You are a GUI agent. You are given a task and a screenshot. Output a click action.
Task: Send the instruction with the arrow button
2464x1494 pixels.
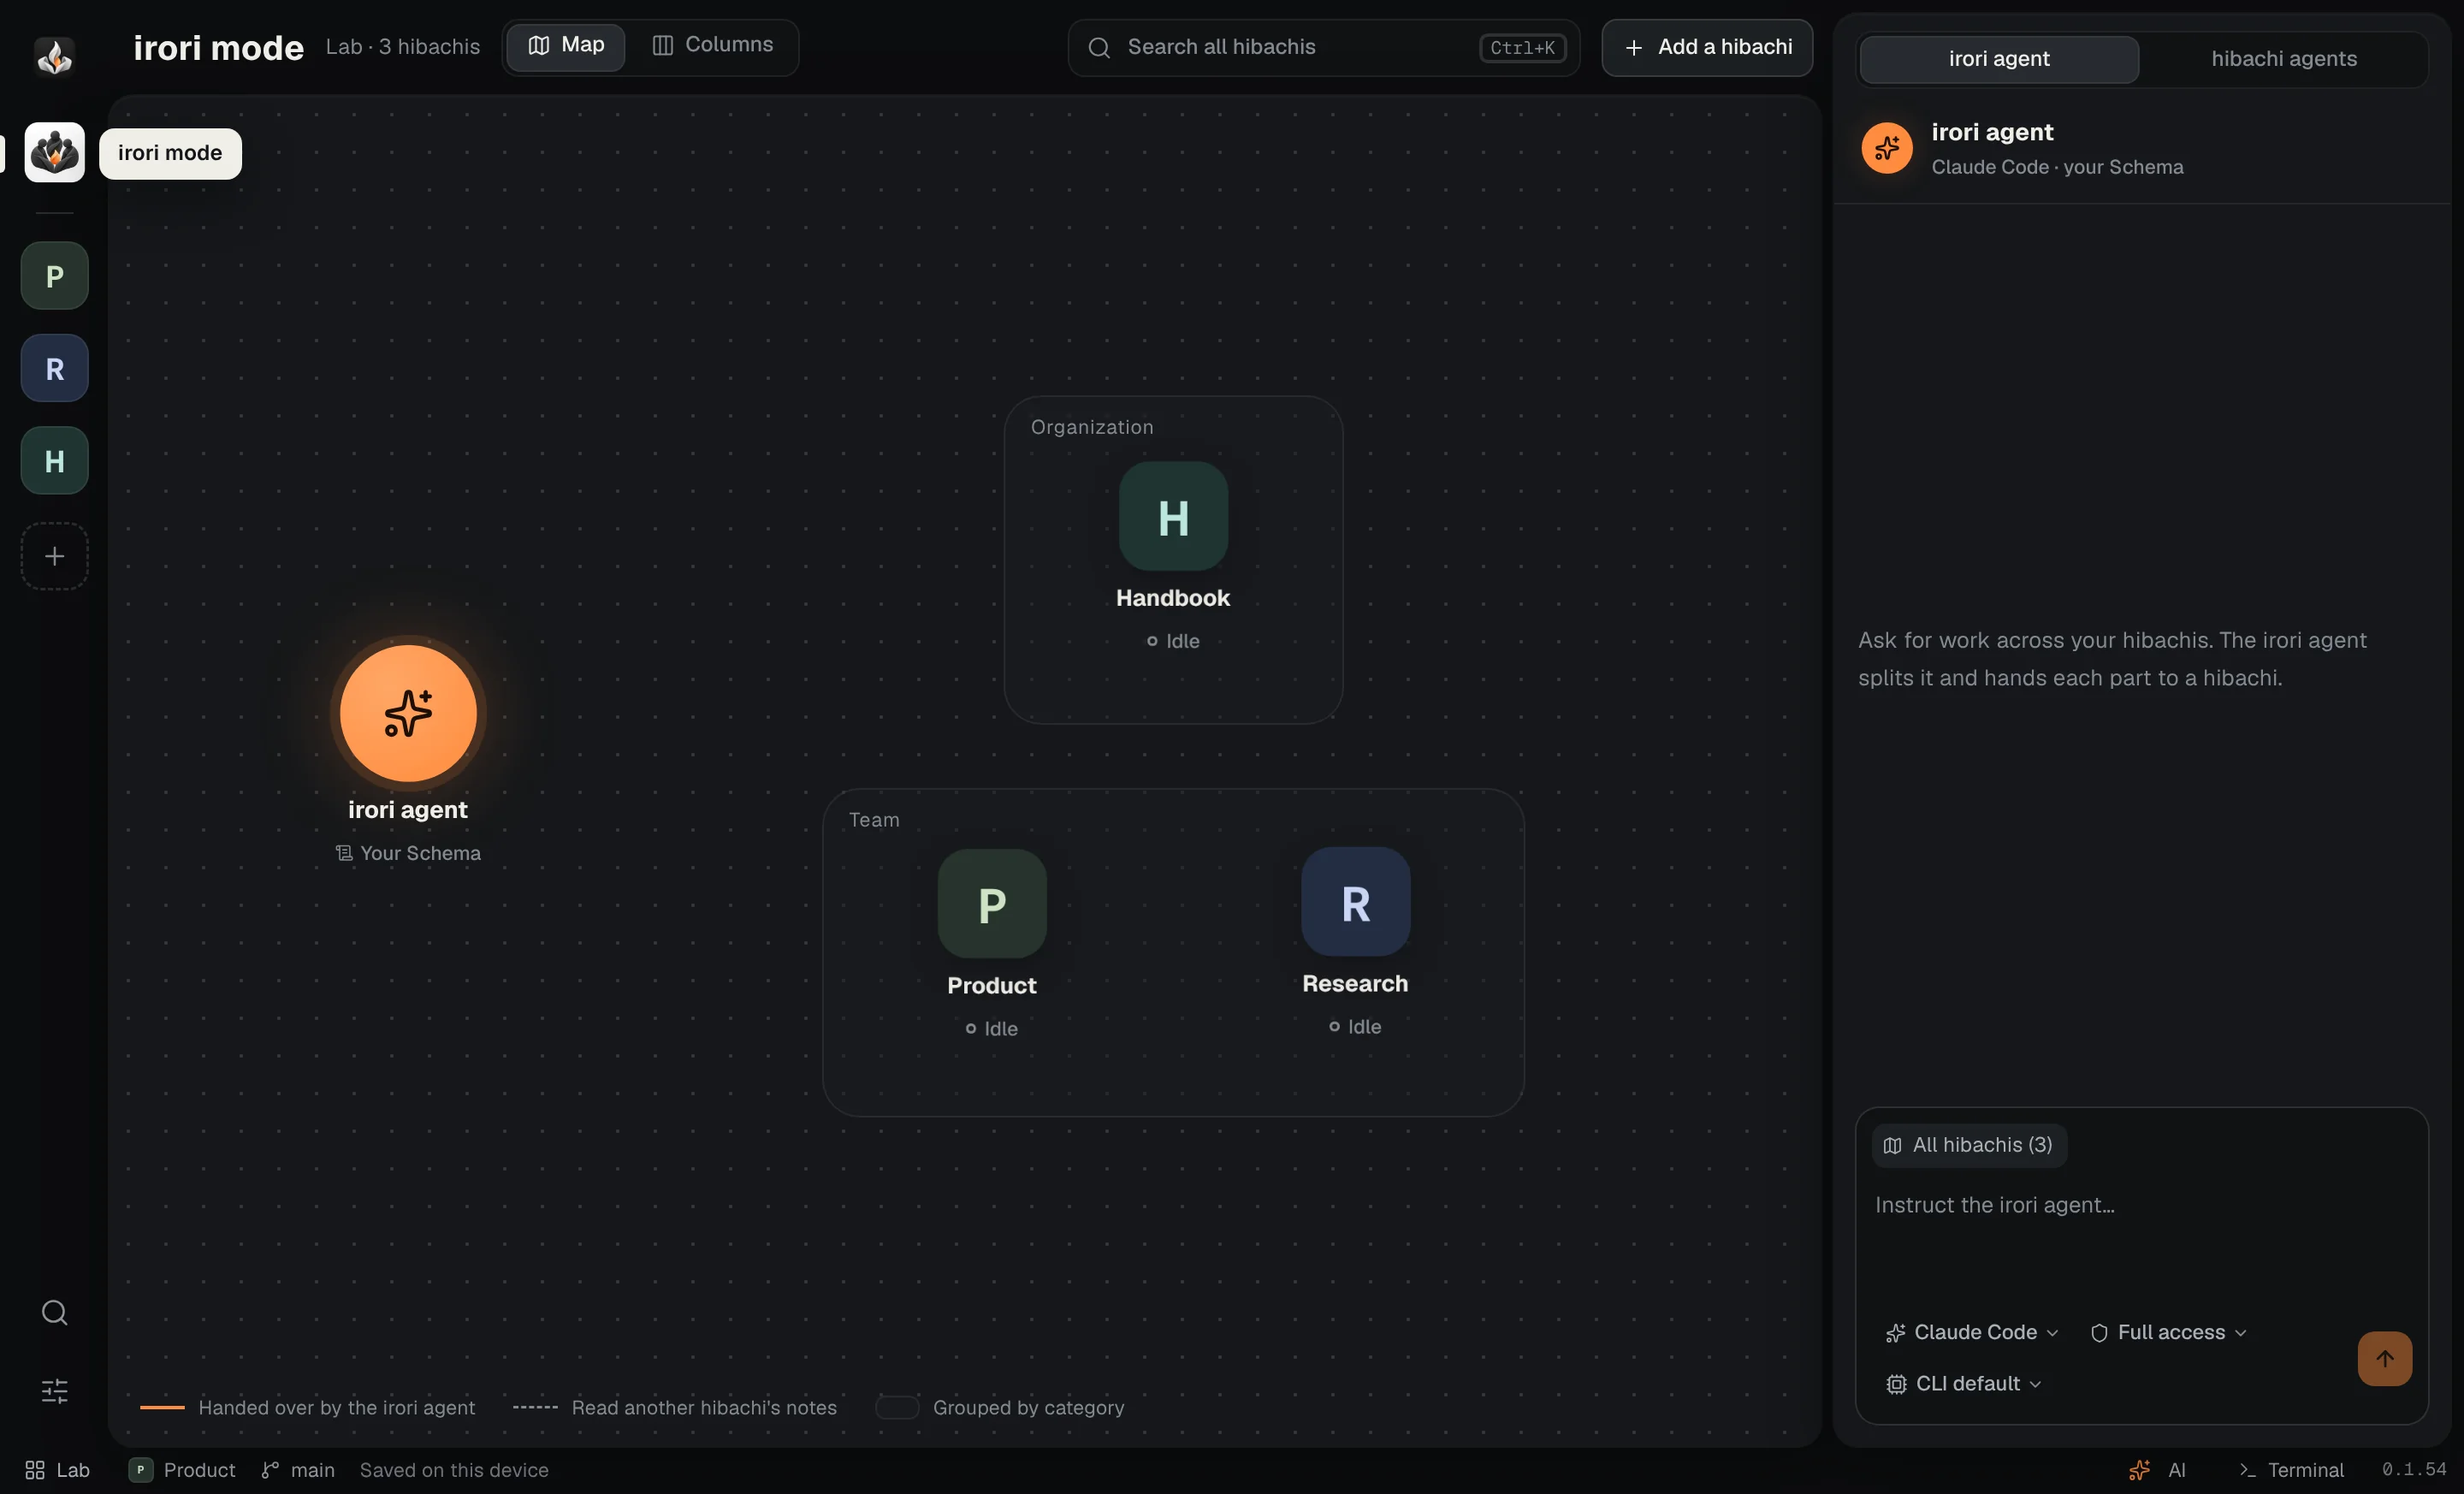coord(2384,1358)
